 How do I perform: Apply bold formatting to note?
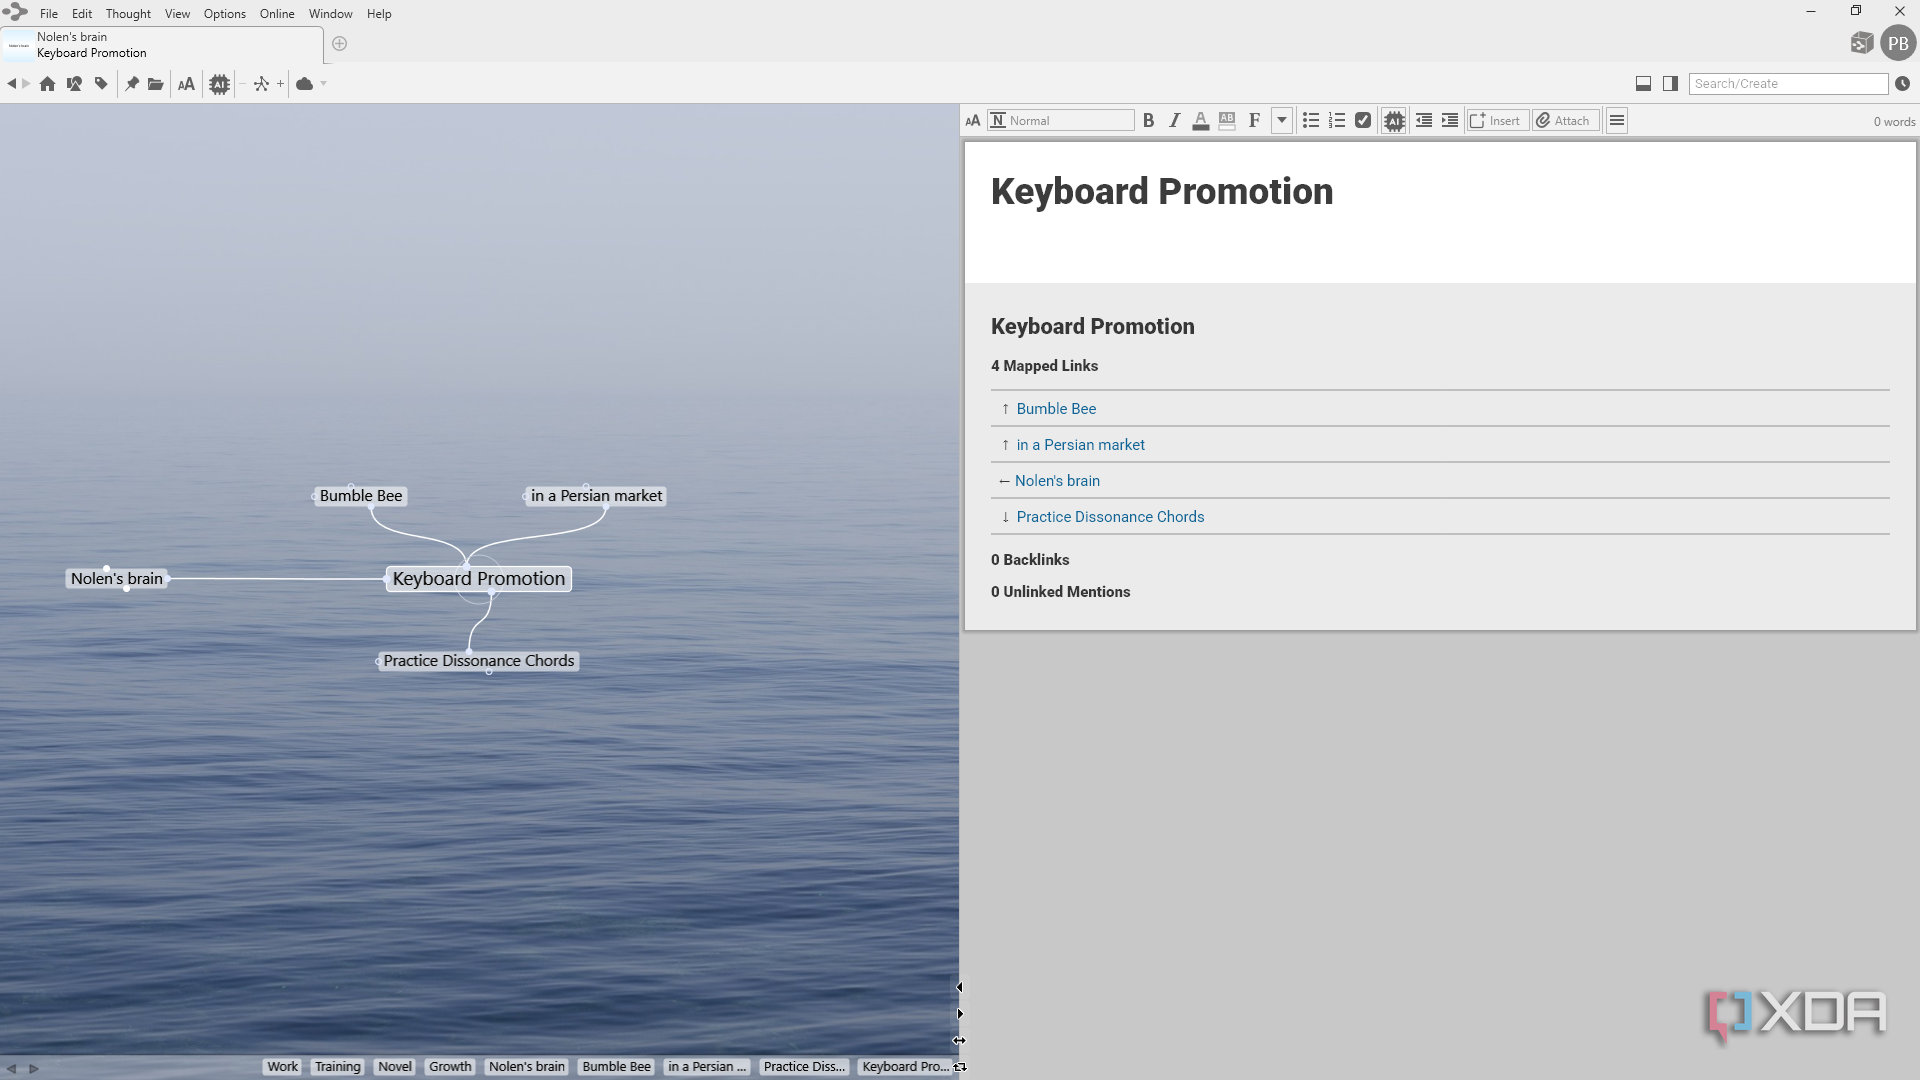point(1148,121)
